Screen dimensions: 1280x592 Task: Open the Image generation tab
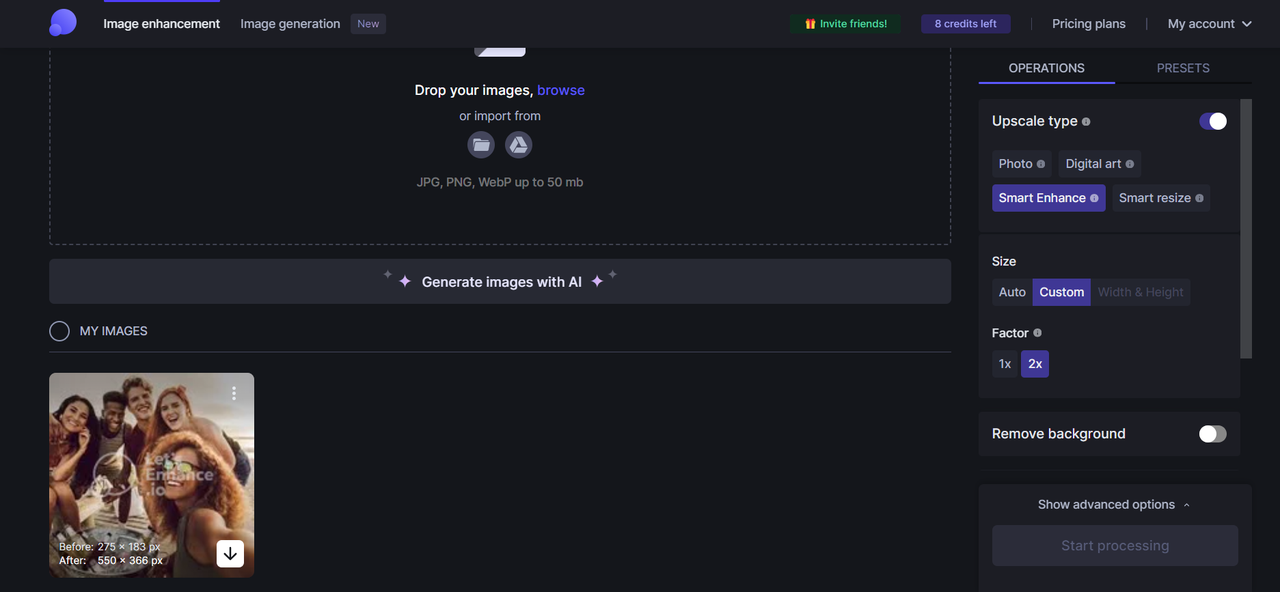click(x=290, y=24)
